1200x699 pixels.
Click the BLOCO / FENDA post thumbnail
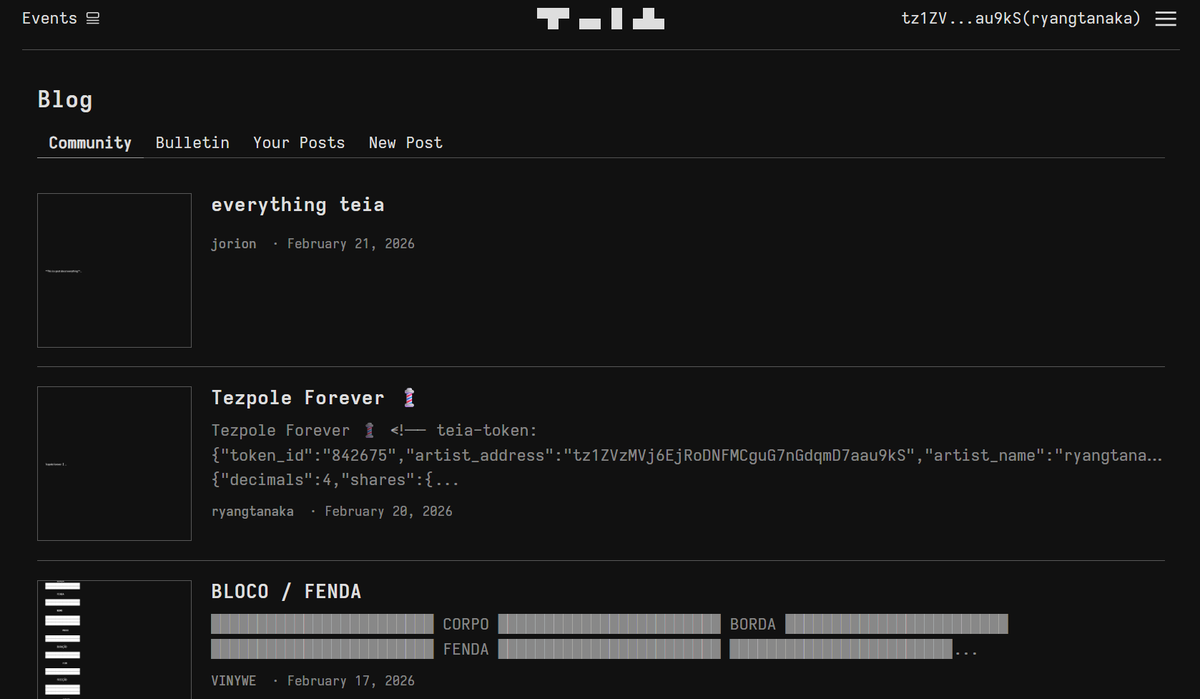click(x=114, y=640)
